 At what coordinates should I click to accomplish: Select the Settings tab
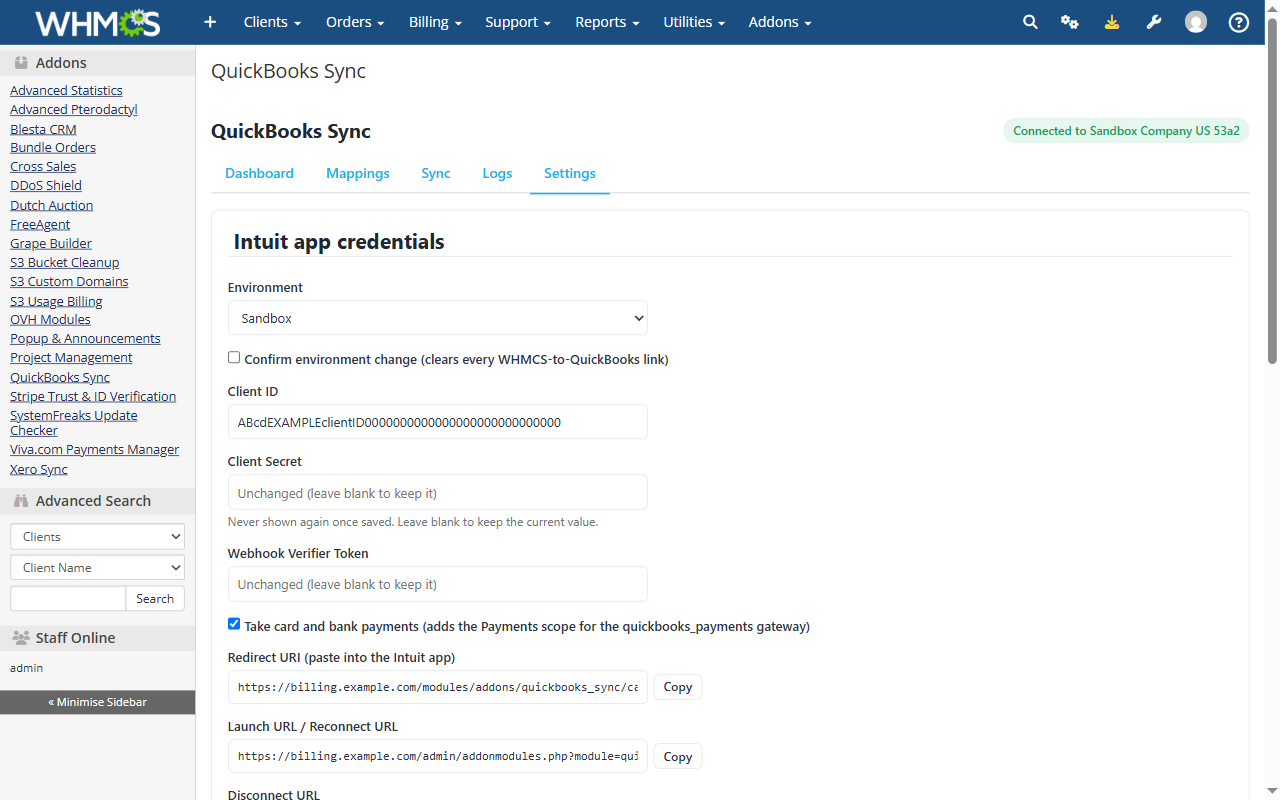tap(570, 173)
